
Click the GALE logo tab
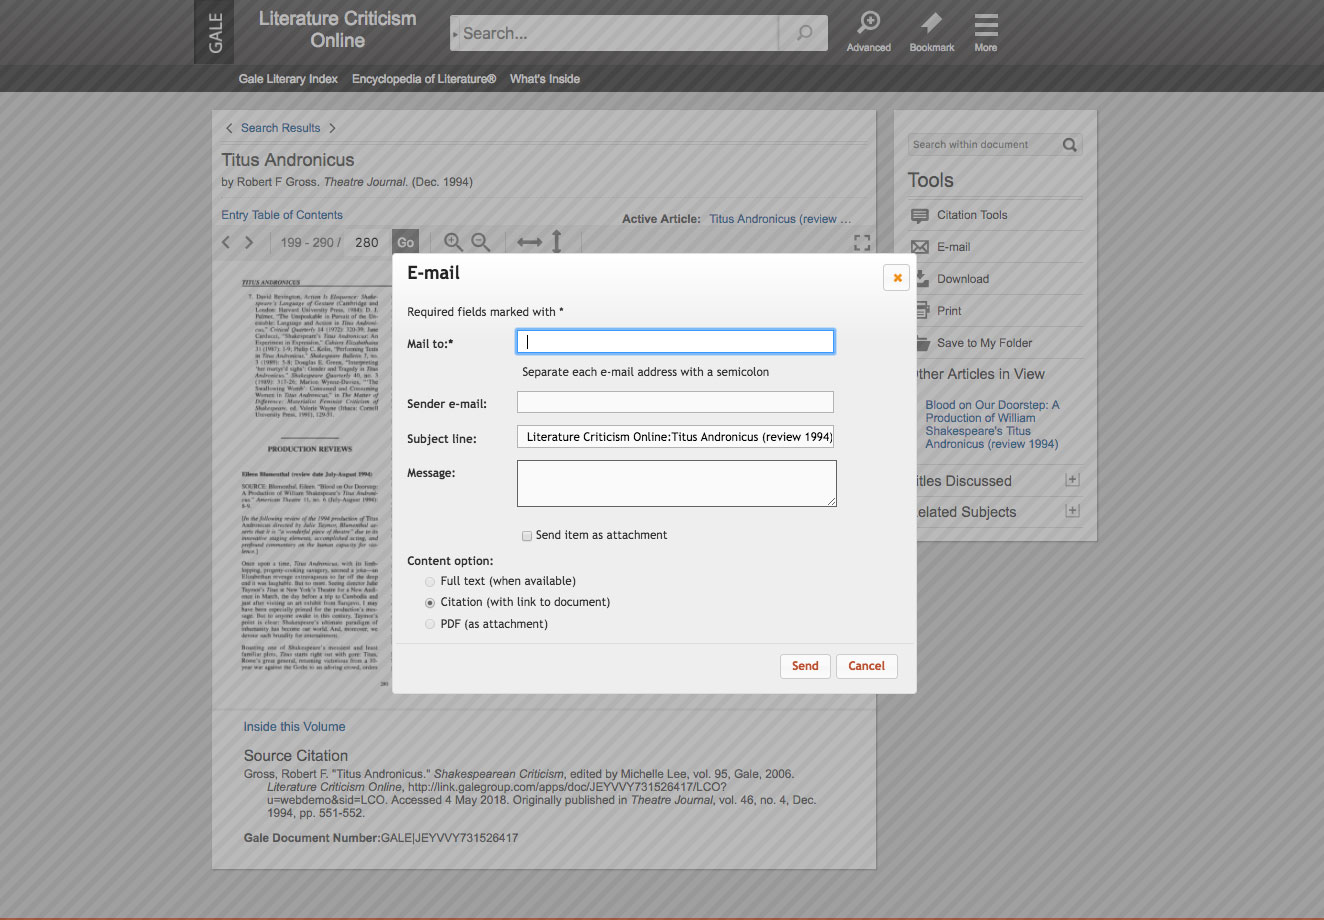pyautogui.click(x=214, y=32)
